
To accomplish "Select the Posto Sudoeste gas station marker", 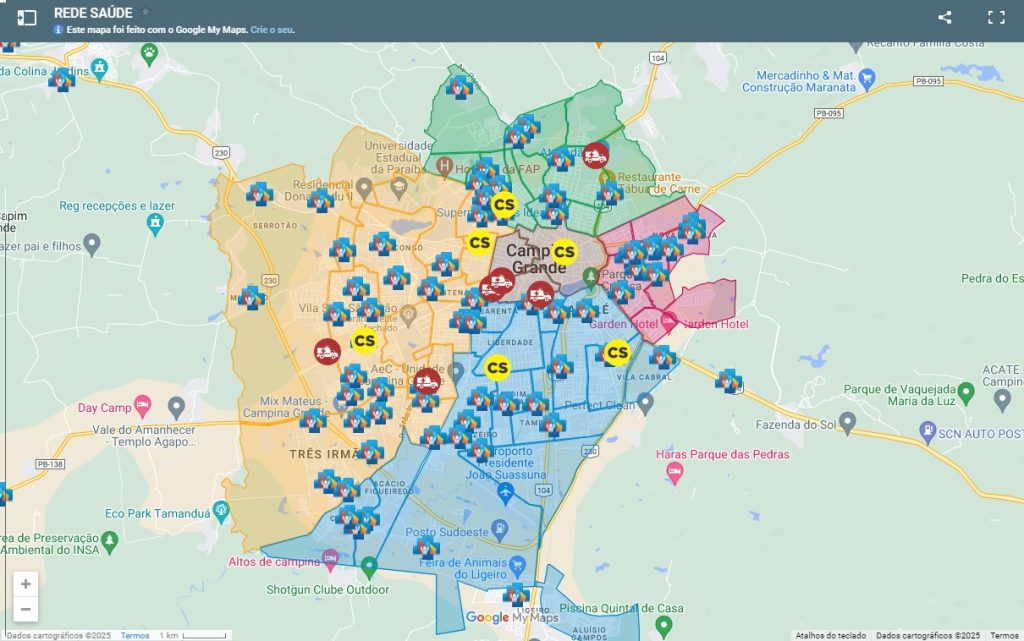I will tap(505, 524).
